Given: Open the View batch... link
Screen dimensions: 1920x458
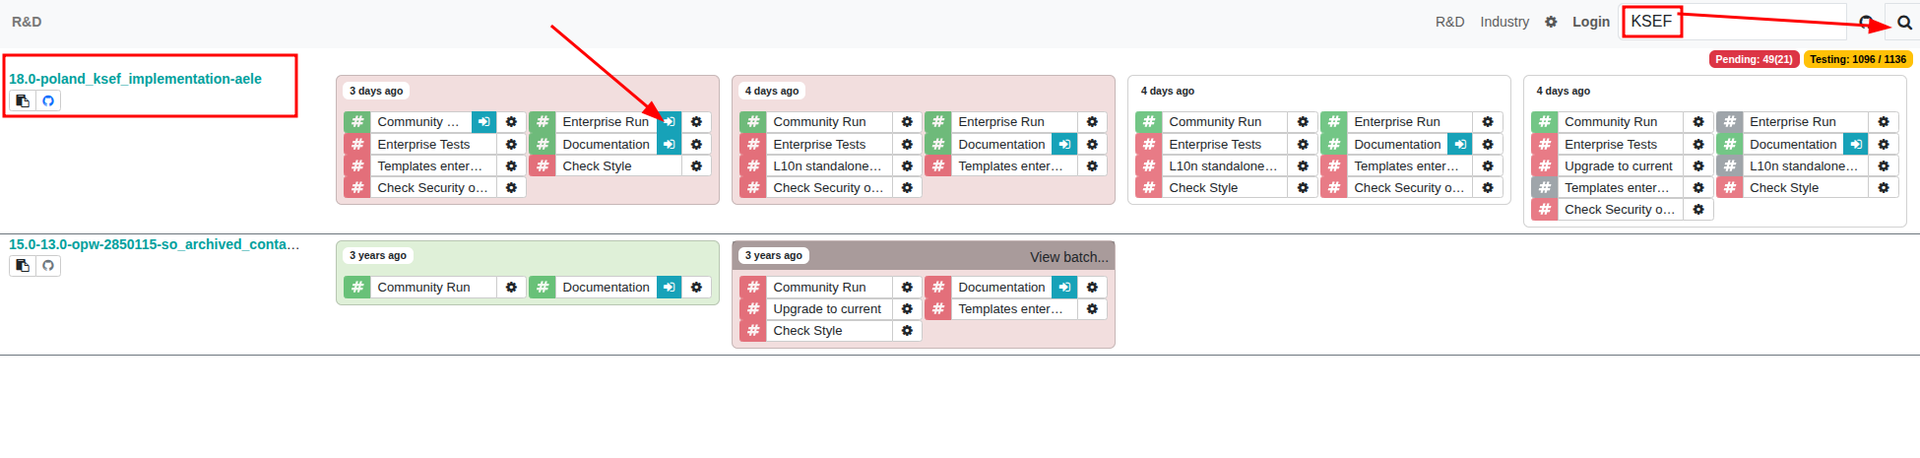Looking at the screenshot, I should coord(1068,257).
